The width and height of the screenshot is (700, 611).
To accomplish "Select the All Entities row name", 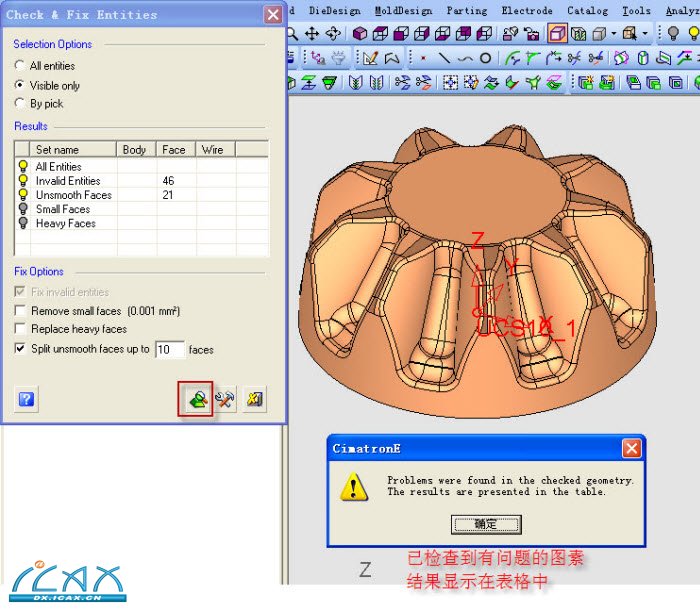I will [x=58, y=166].
